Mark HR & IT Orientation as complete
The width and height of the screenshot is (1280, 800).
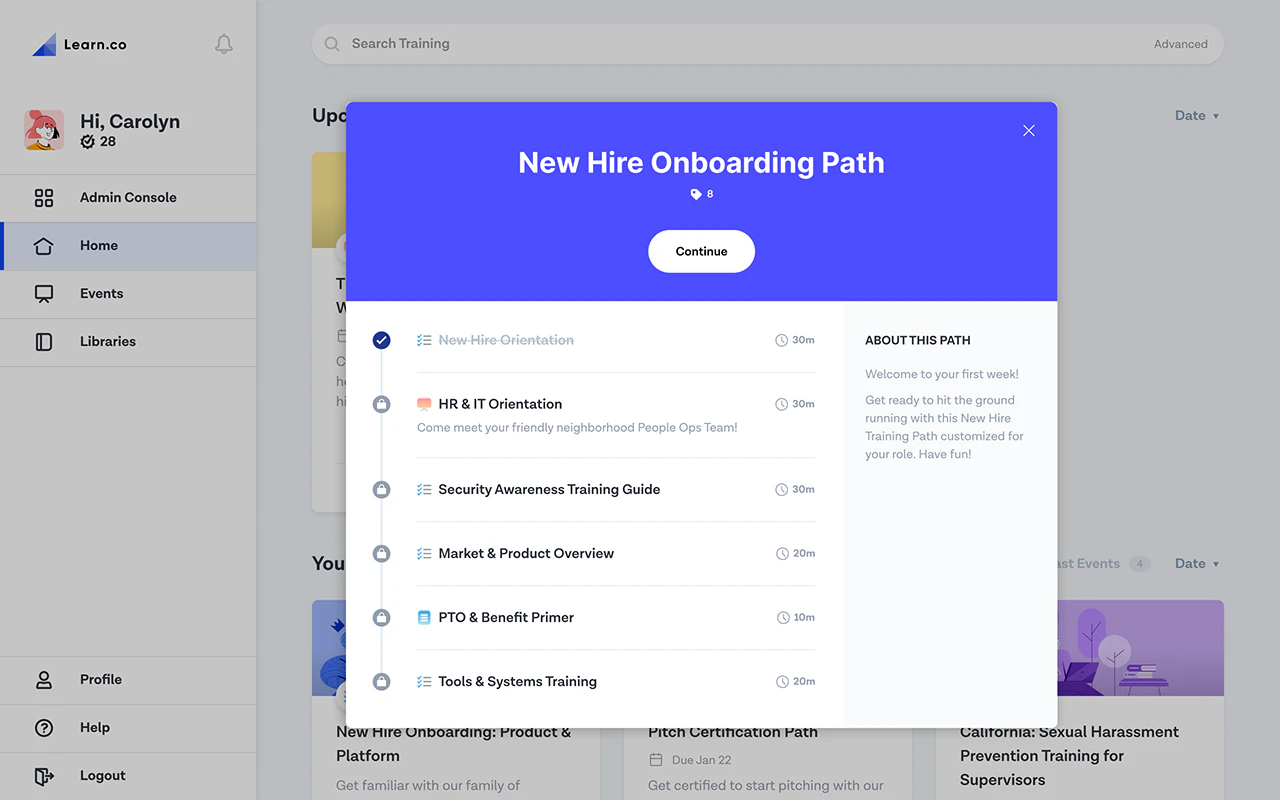tap(381, 404)
